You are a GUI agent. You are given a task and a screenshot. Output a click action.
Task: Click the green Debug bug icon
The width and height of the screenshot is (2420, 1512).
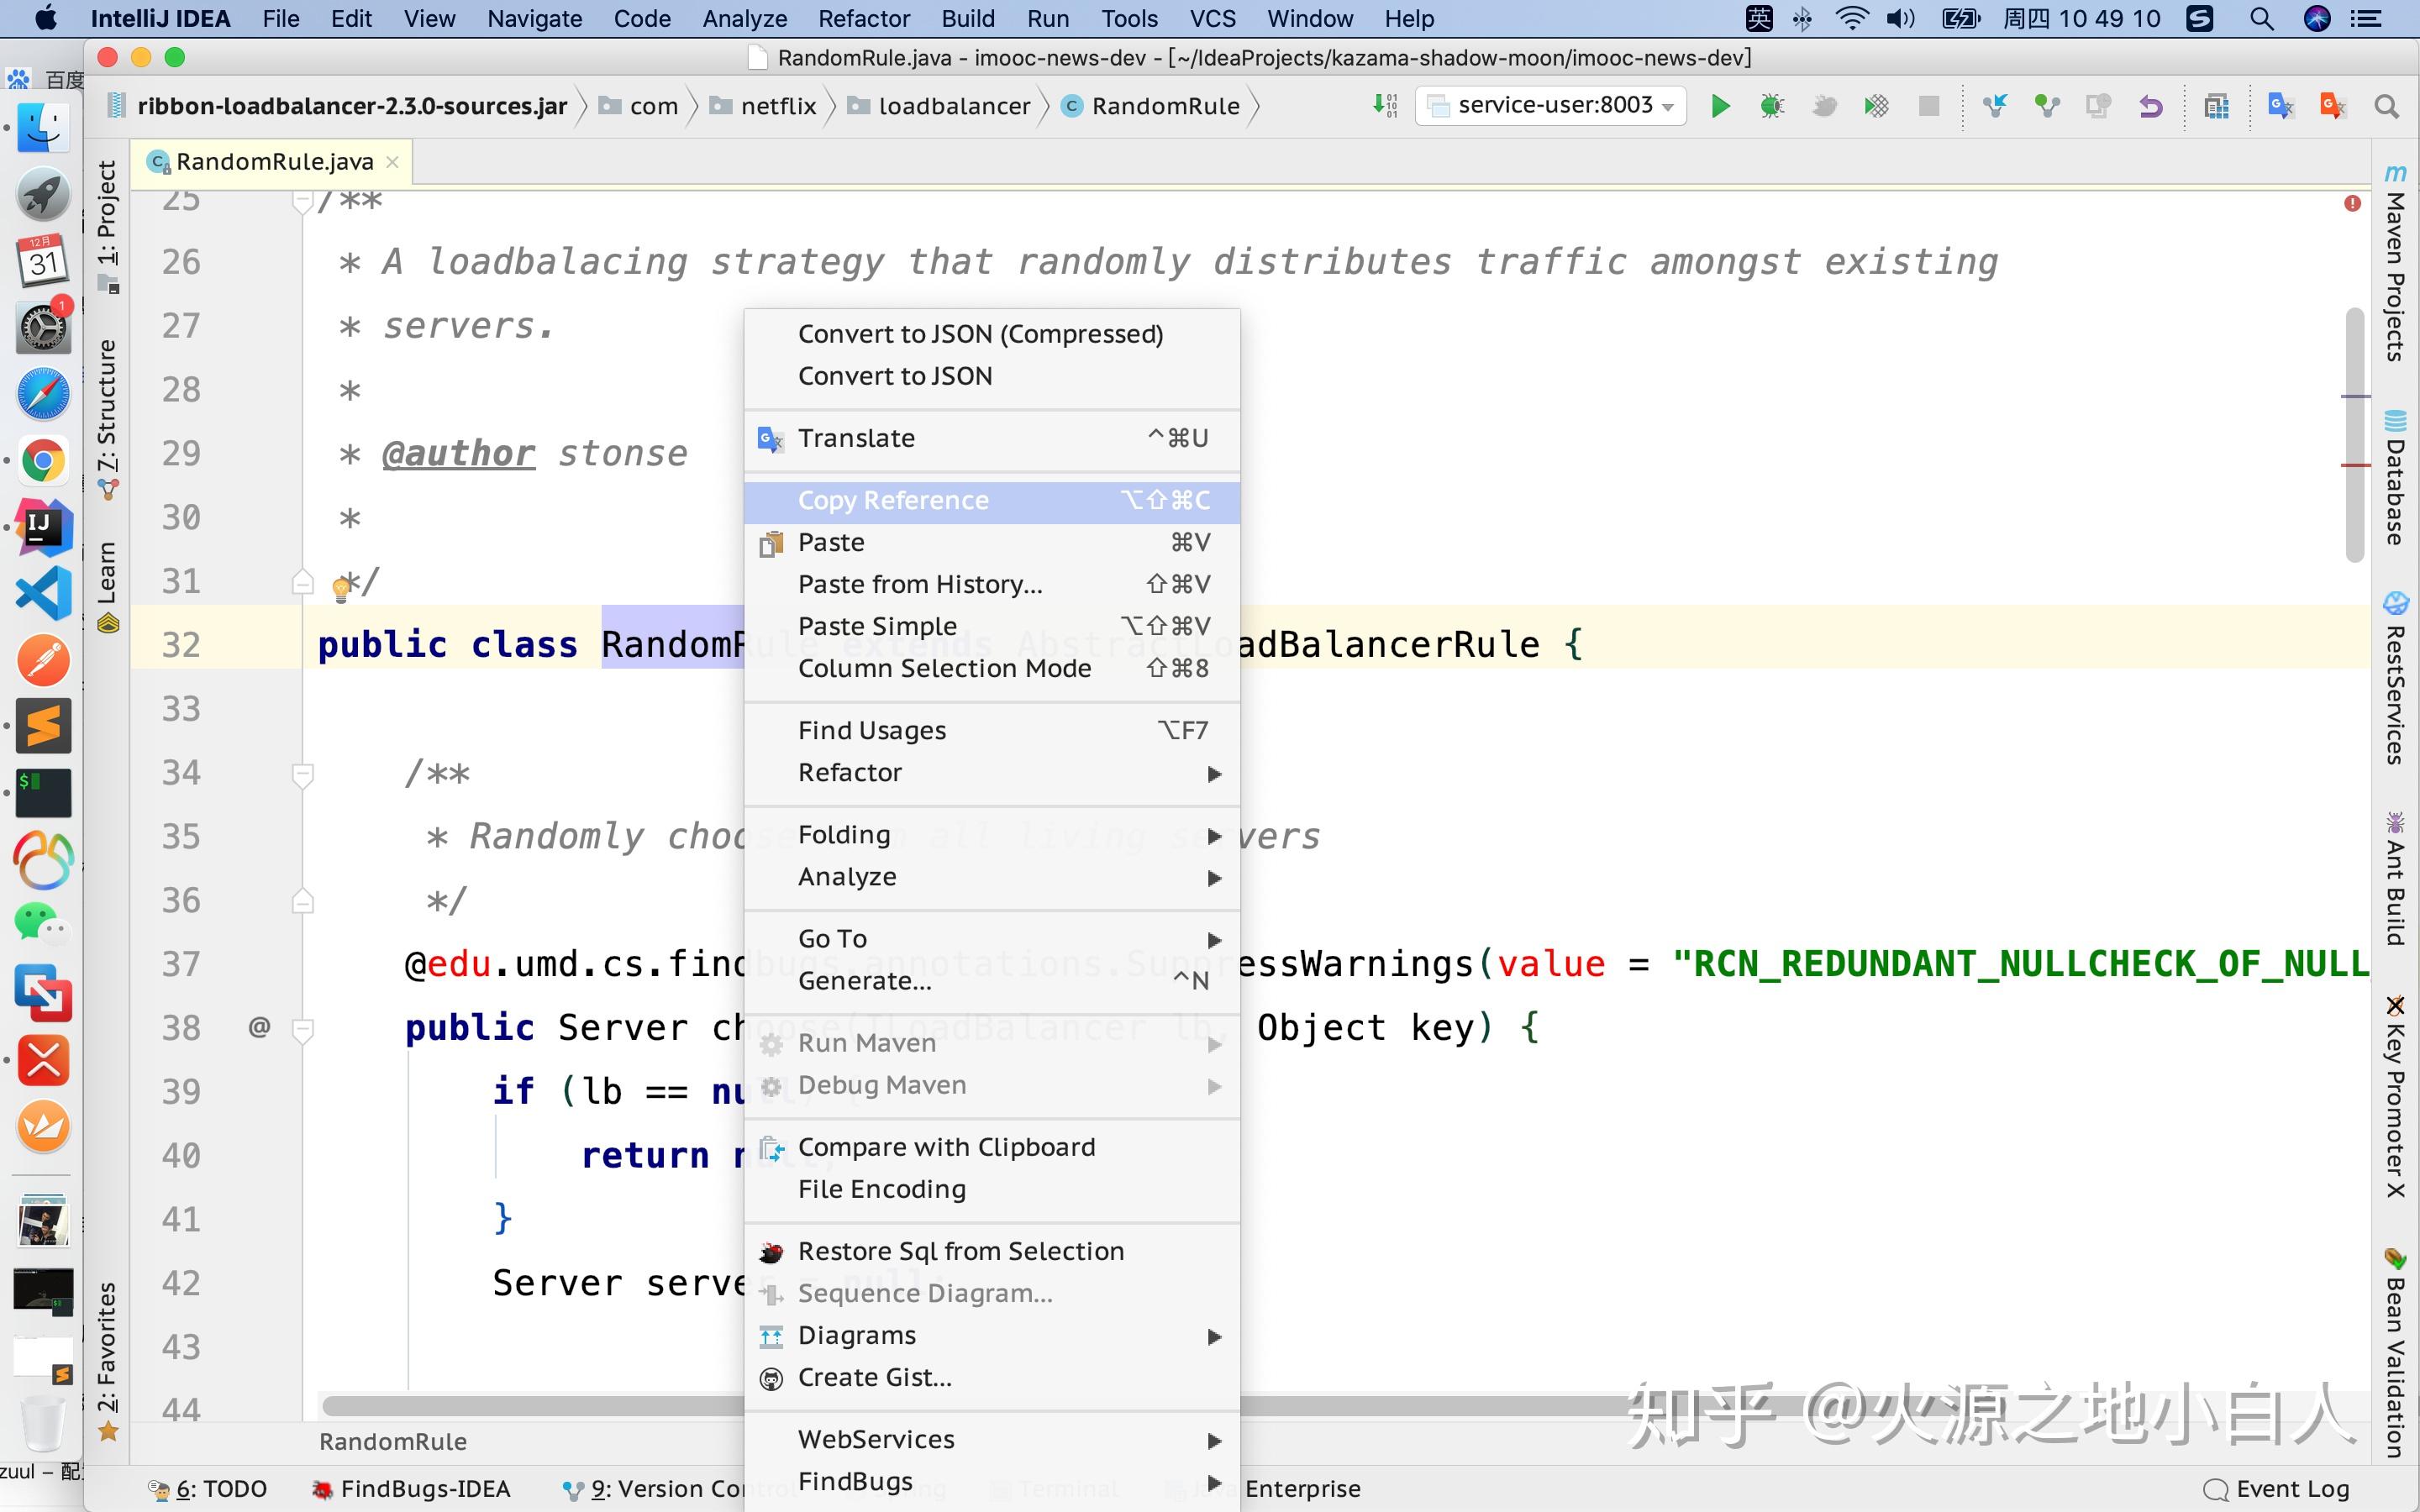[x=1772, y=106]
